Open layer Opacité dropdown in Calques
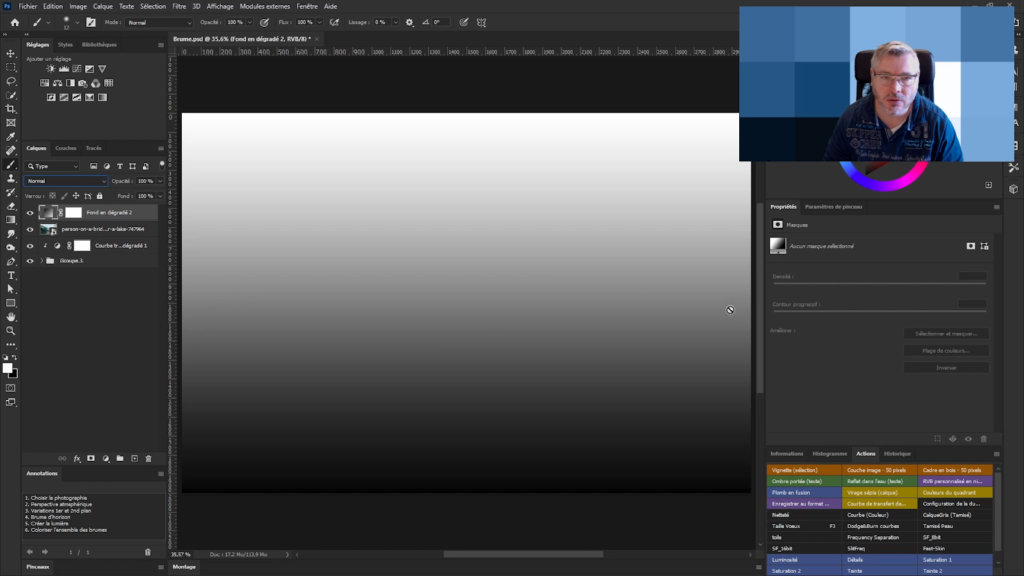The image size is (1024, 576). coord(160,181)
